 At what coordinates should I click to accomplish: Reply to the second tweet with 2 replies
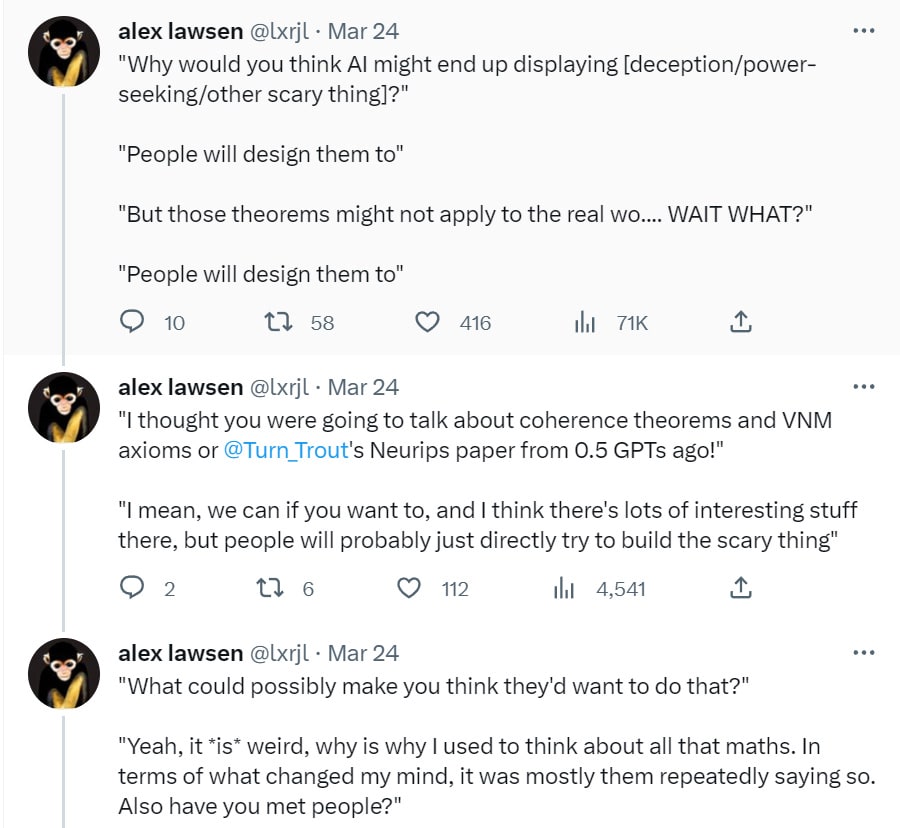131,588
